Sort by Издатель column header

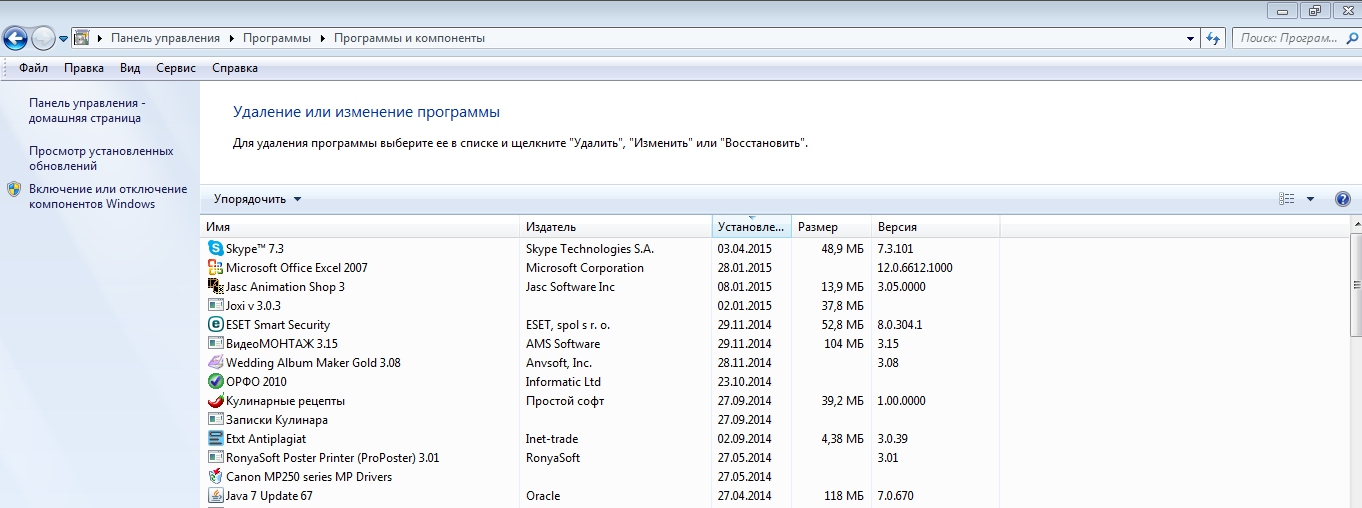click(616, 227)
